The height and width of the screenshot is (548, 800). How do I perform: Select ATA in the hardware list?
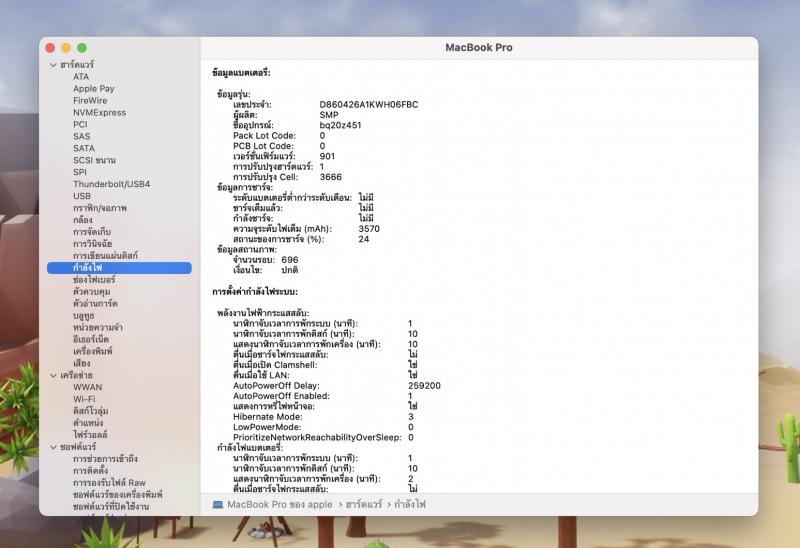tap(81, 77)
